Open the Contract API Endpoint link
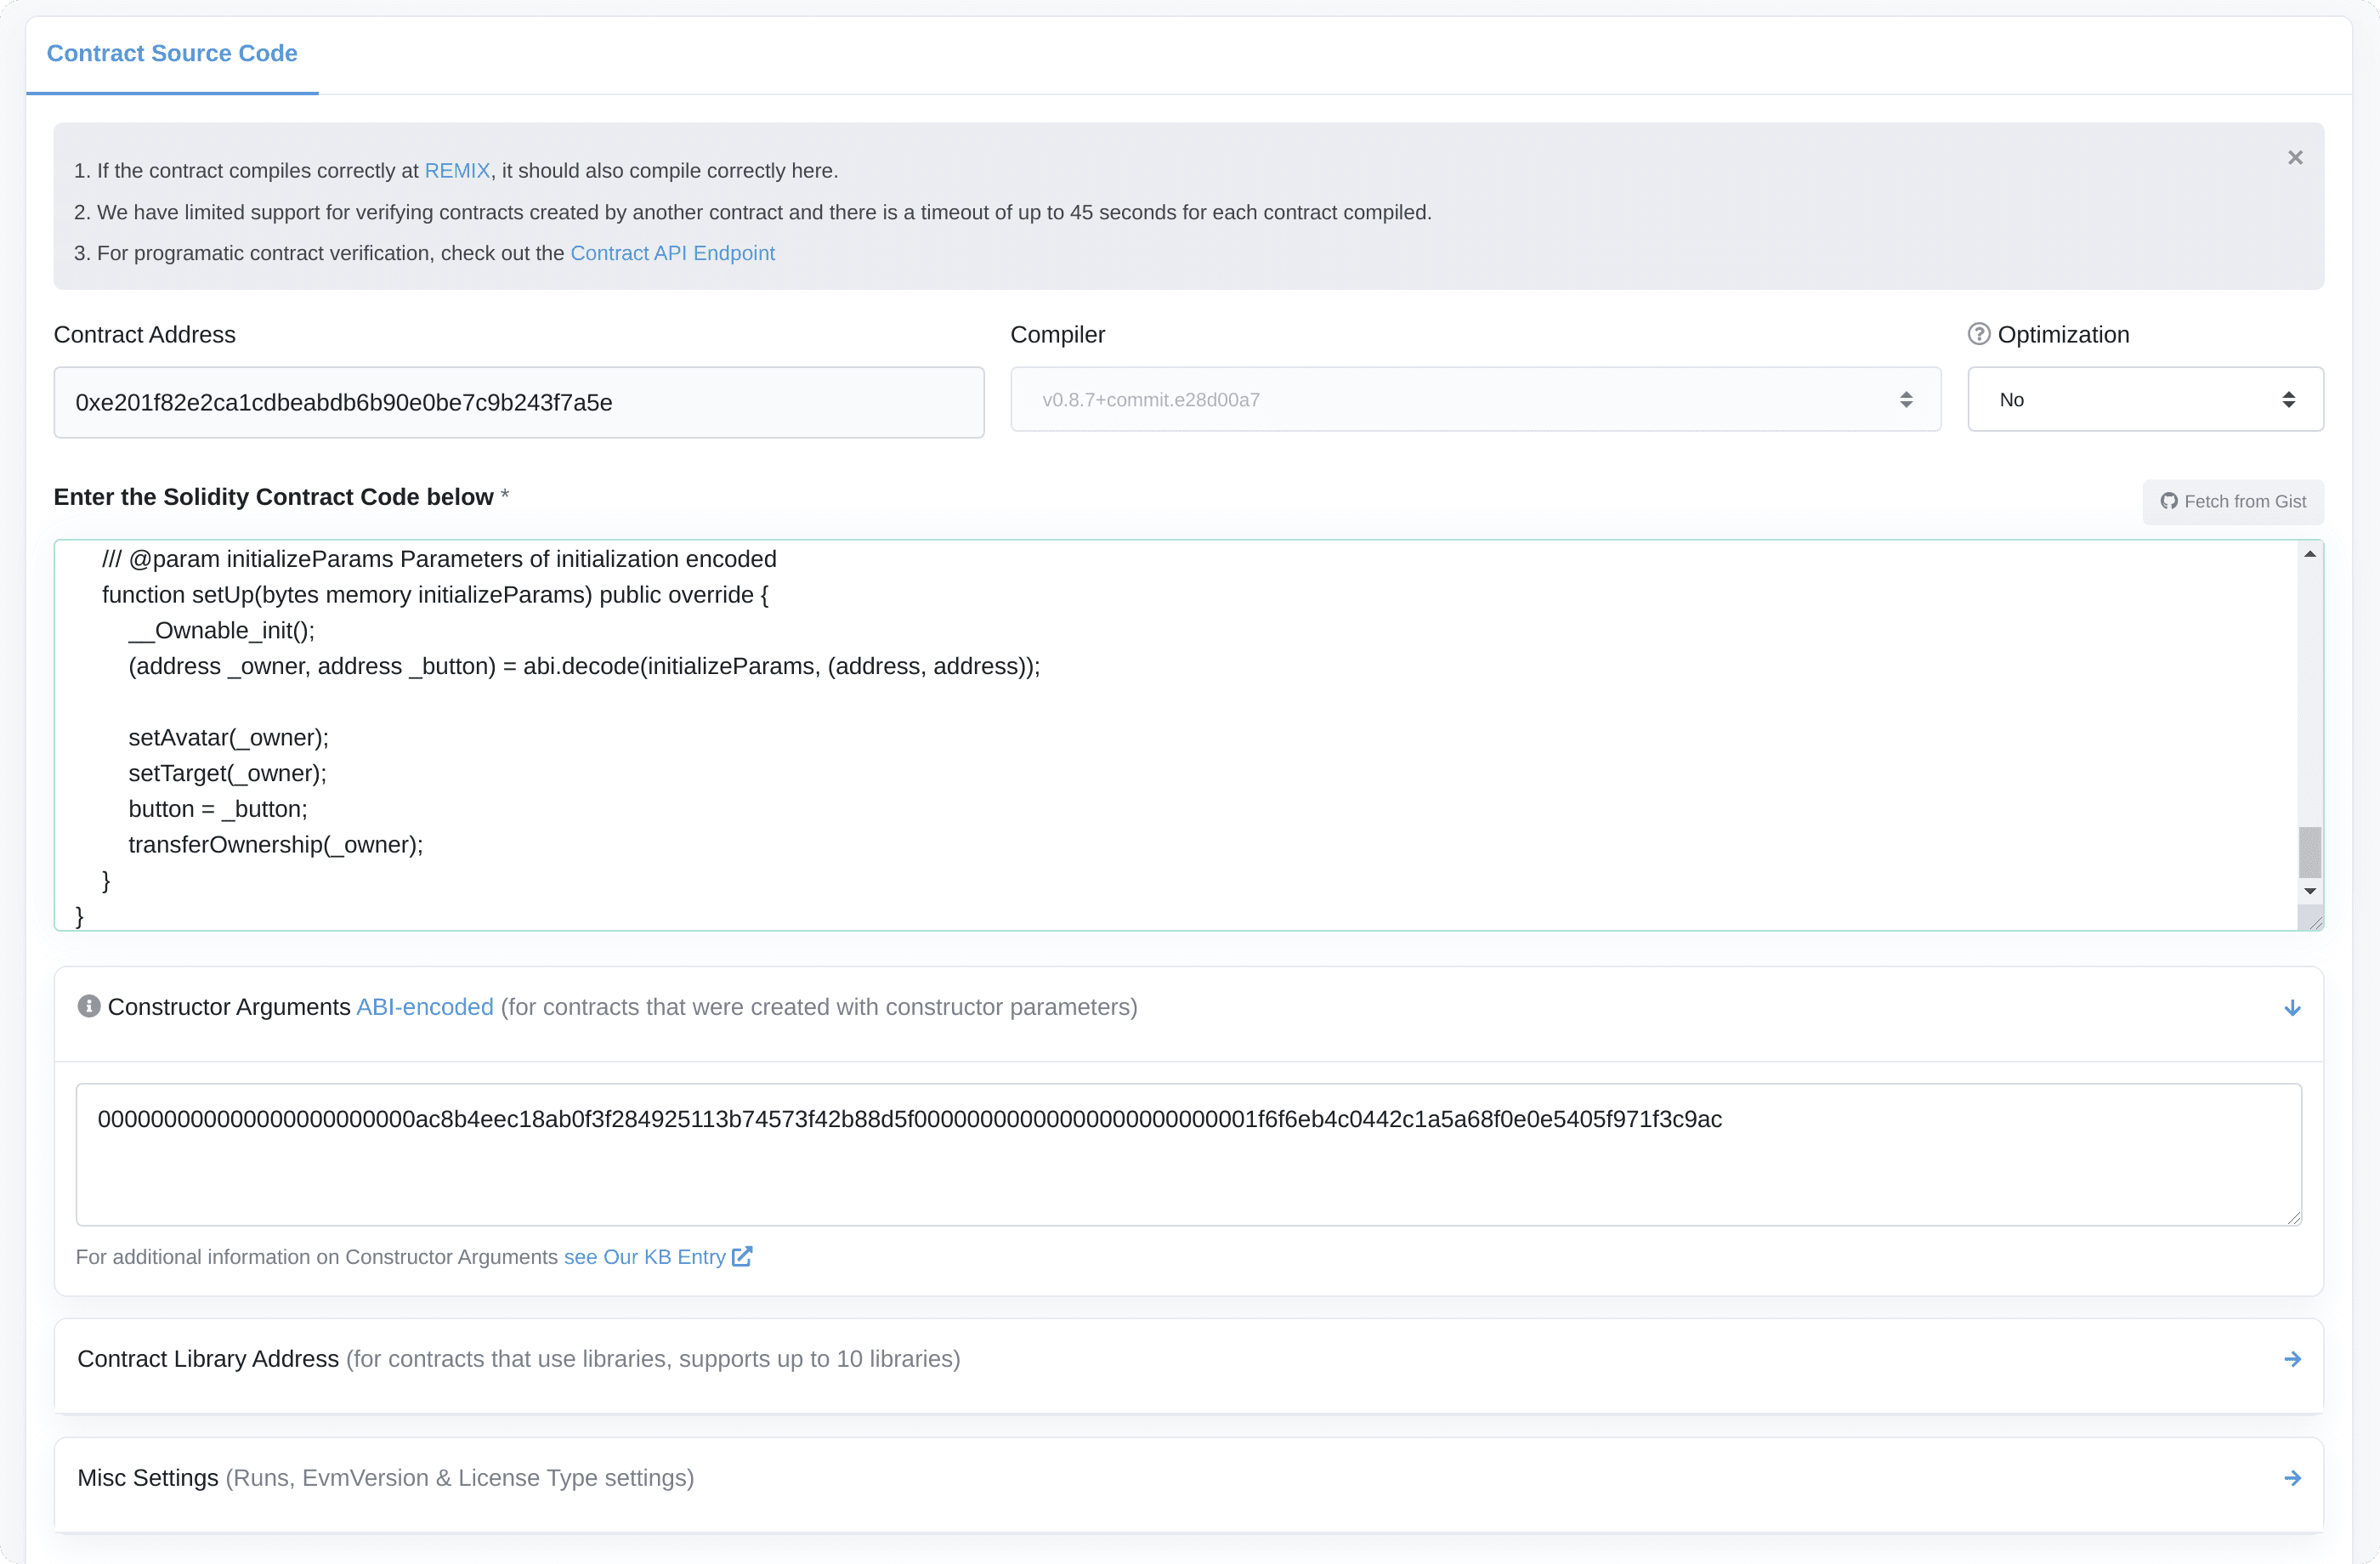 [x=672, y=253]
